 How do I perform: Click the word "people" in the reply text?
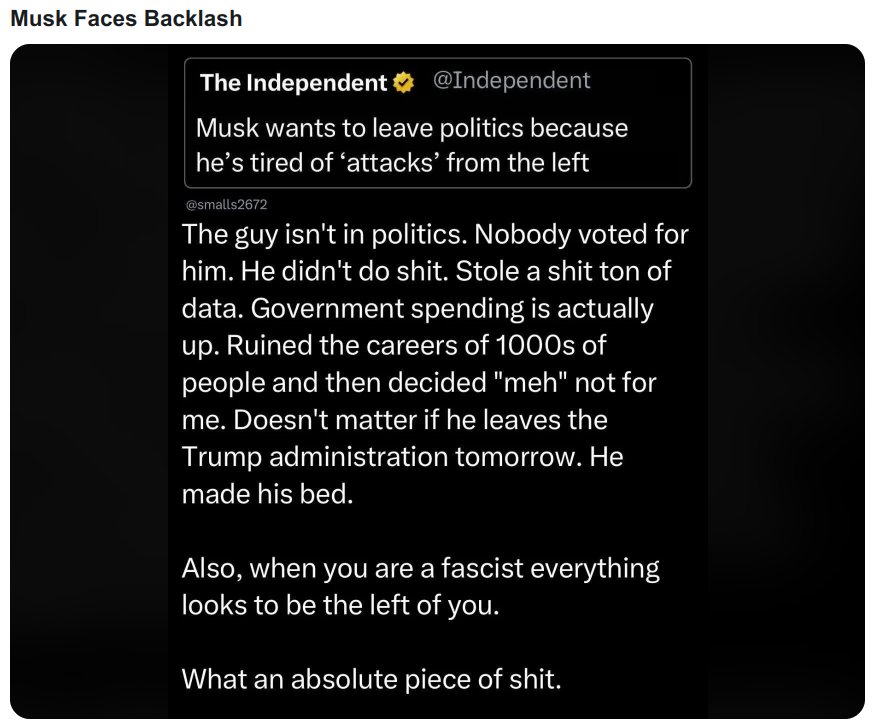tap(223, 384)
